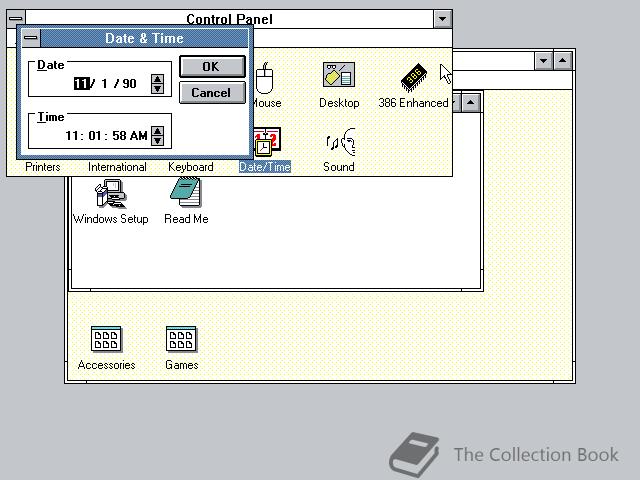This screenshot has height=480, width=640.
Task: Open the Windows Setup icon
Action: (x=110, y=193)
